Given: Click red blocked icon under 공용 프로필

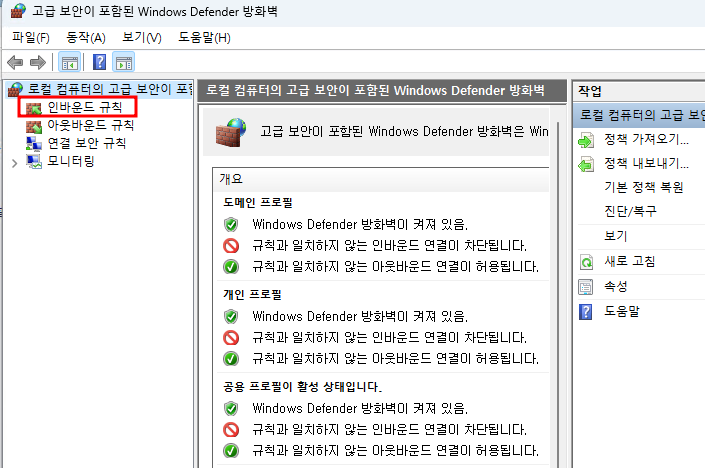Looking at the screenshot, I should [231, 430].
